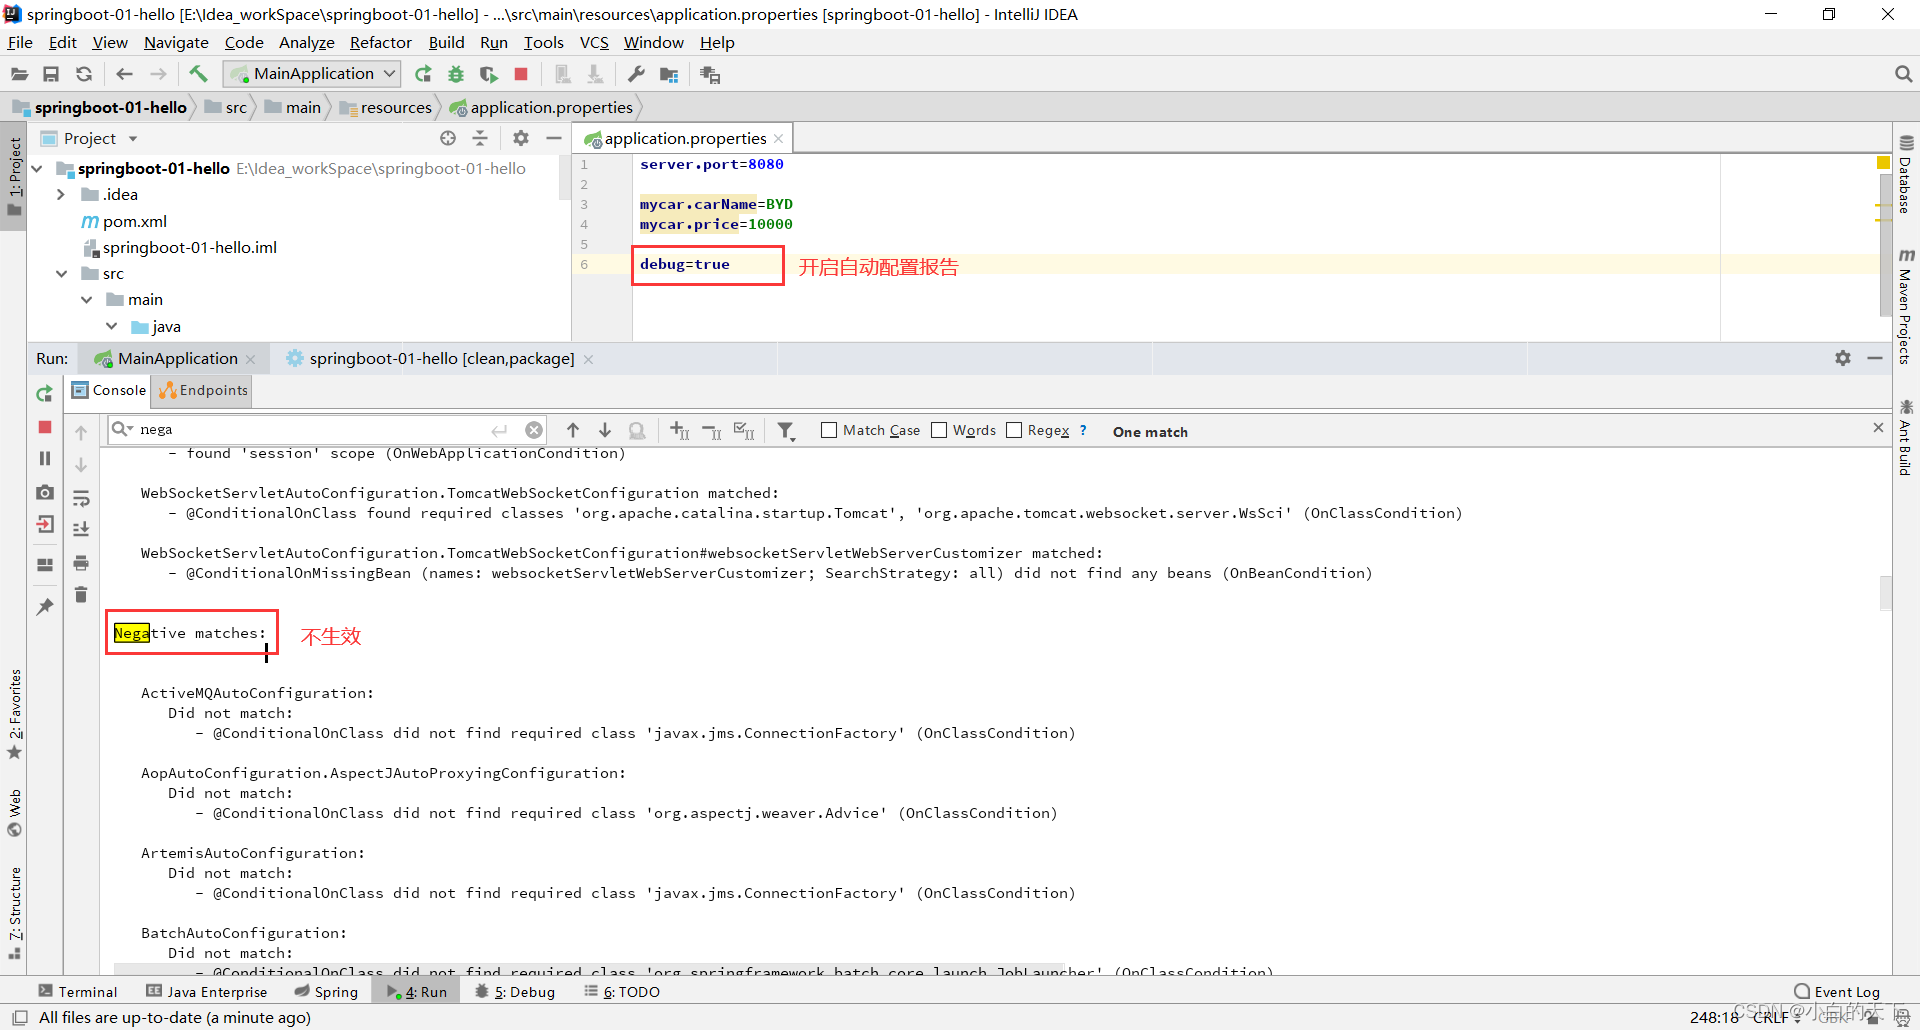This screenshot has width=1920, height=1030.
Task: Click the locate target icon in Project panel
Action: [x=448, y=138]
